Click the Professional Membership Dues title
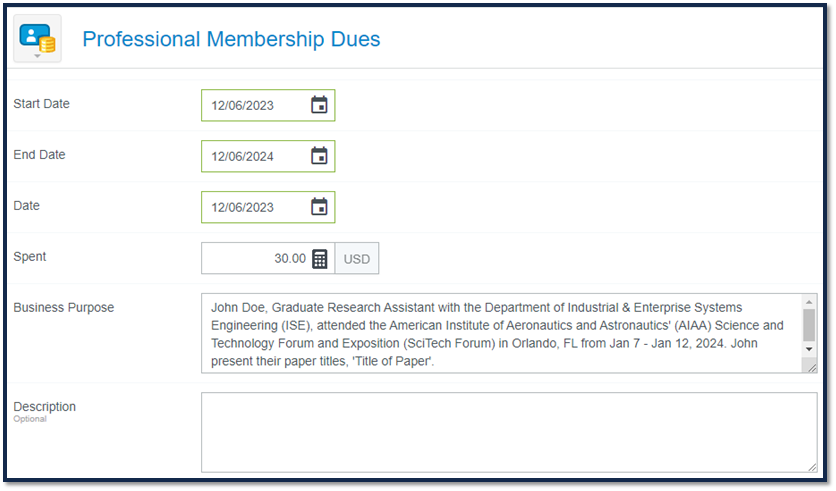 click(x=231, y=39)
